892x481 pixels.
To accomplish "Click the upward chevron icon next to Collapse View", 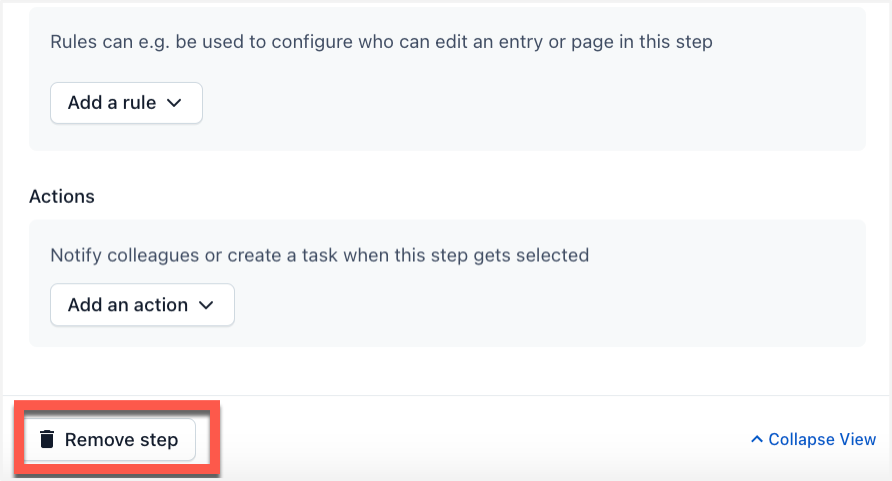I will 757,439.
